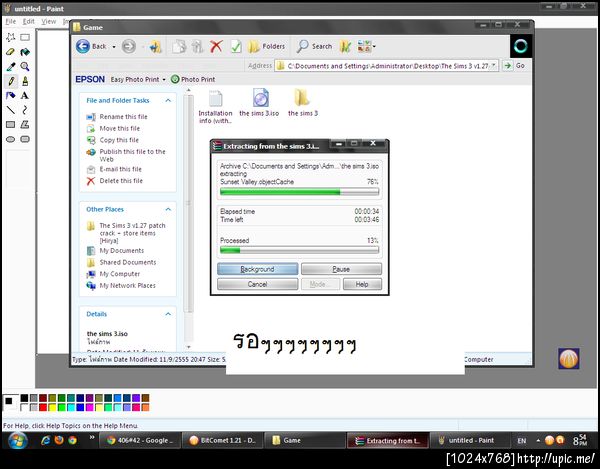Launch Internet Explorer from Quick Launch
Viewport: 600px width, 469px height.
click(46, 440)
